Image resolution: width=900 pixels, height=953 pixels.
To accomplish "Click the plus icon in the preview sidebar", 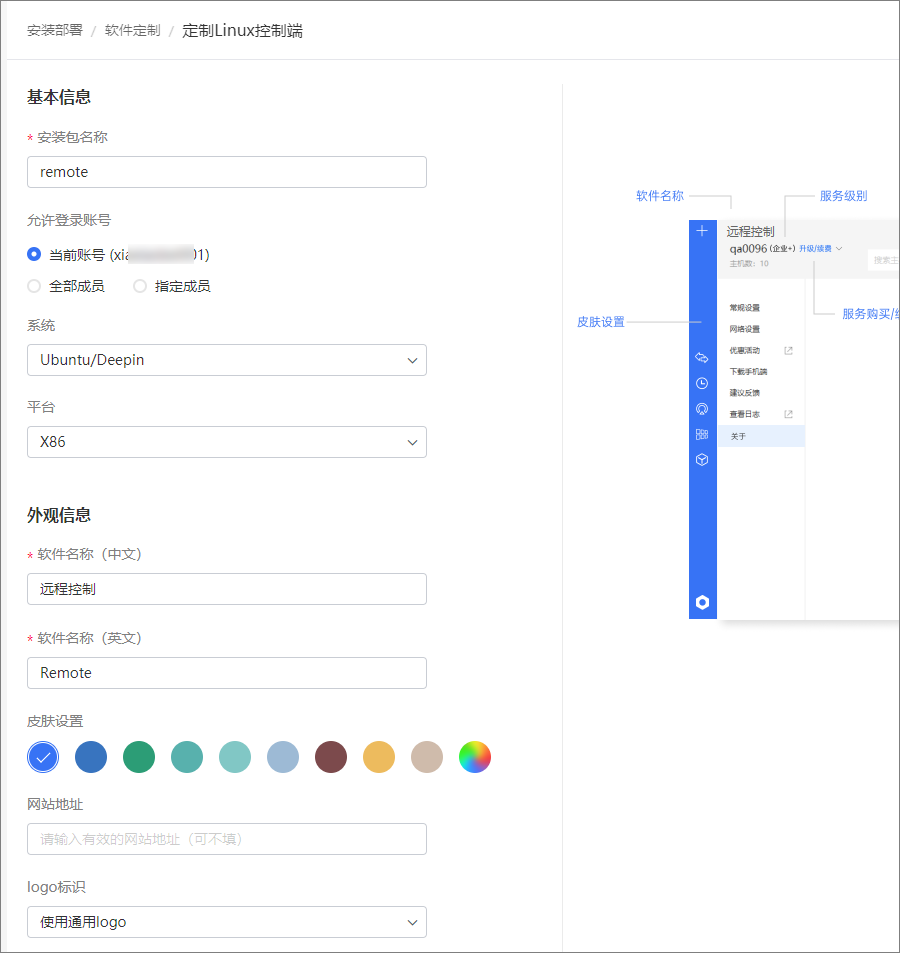I will [702, 231].
